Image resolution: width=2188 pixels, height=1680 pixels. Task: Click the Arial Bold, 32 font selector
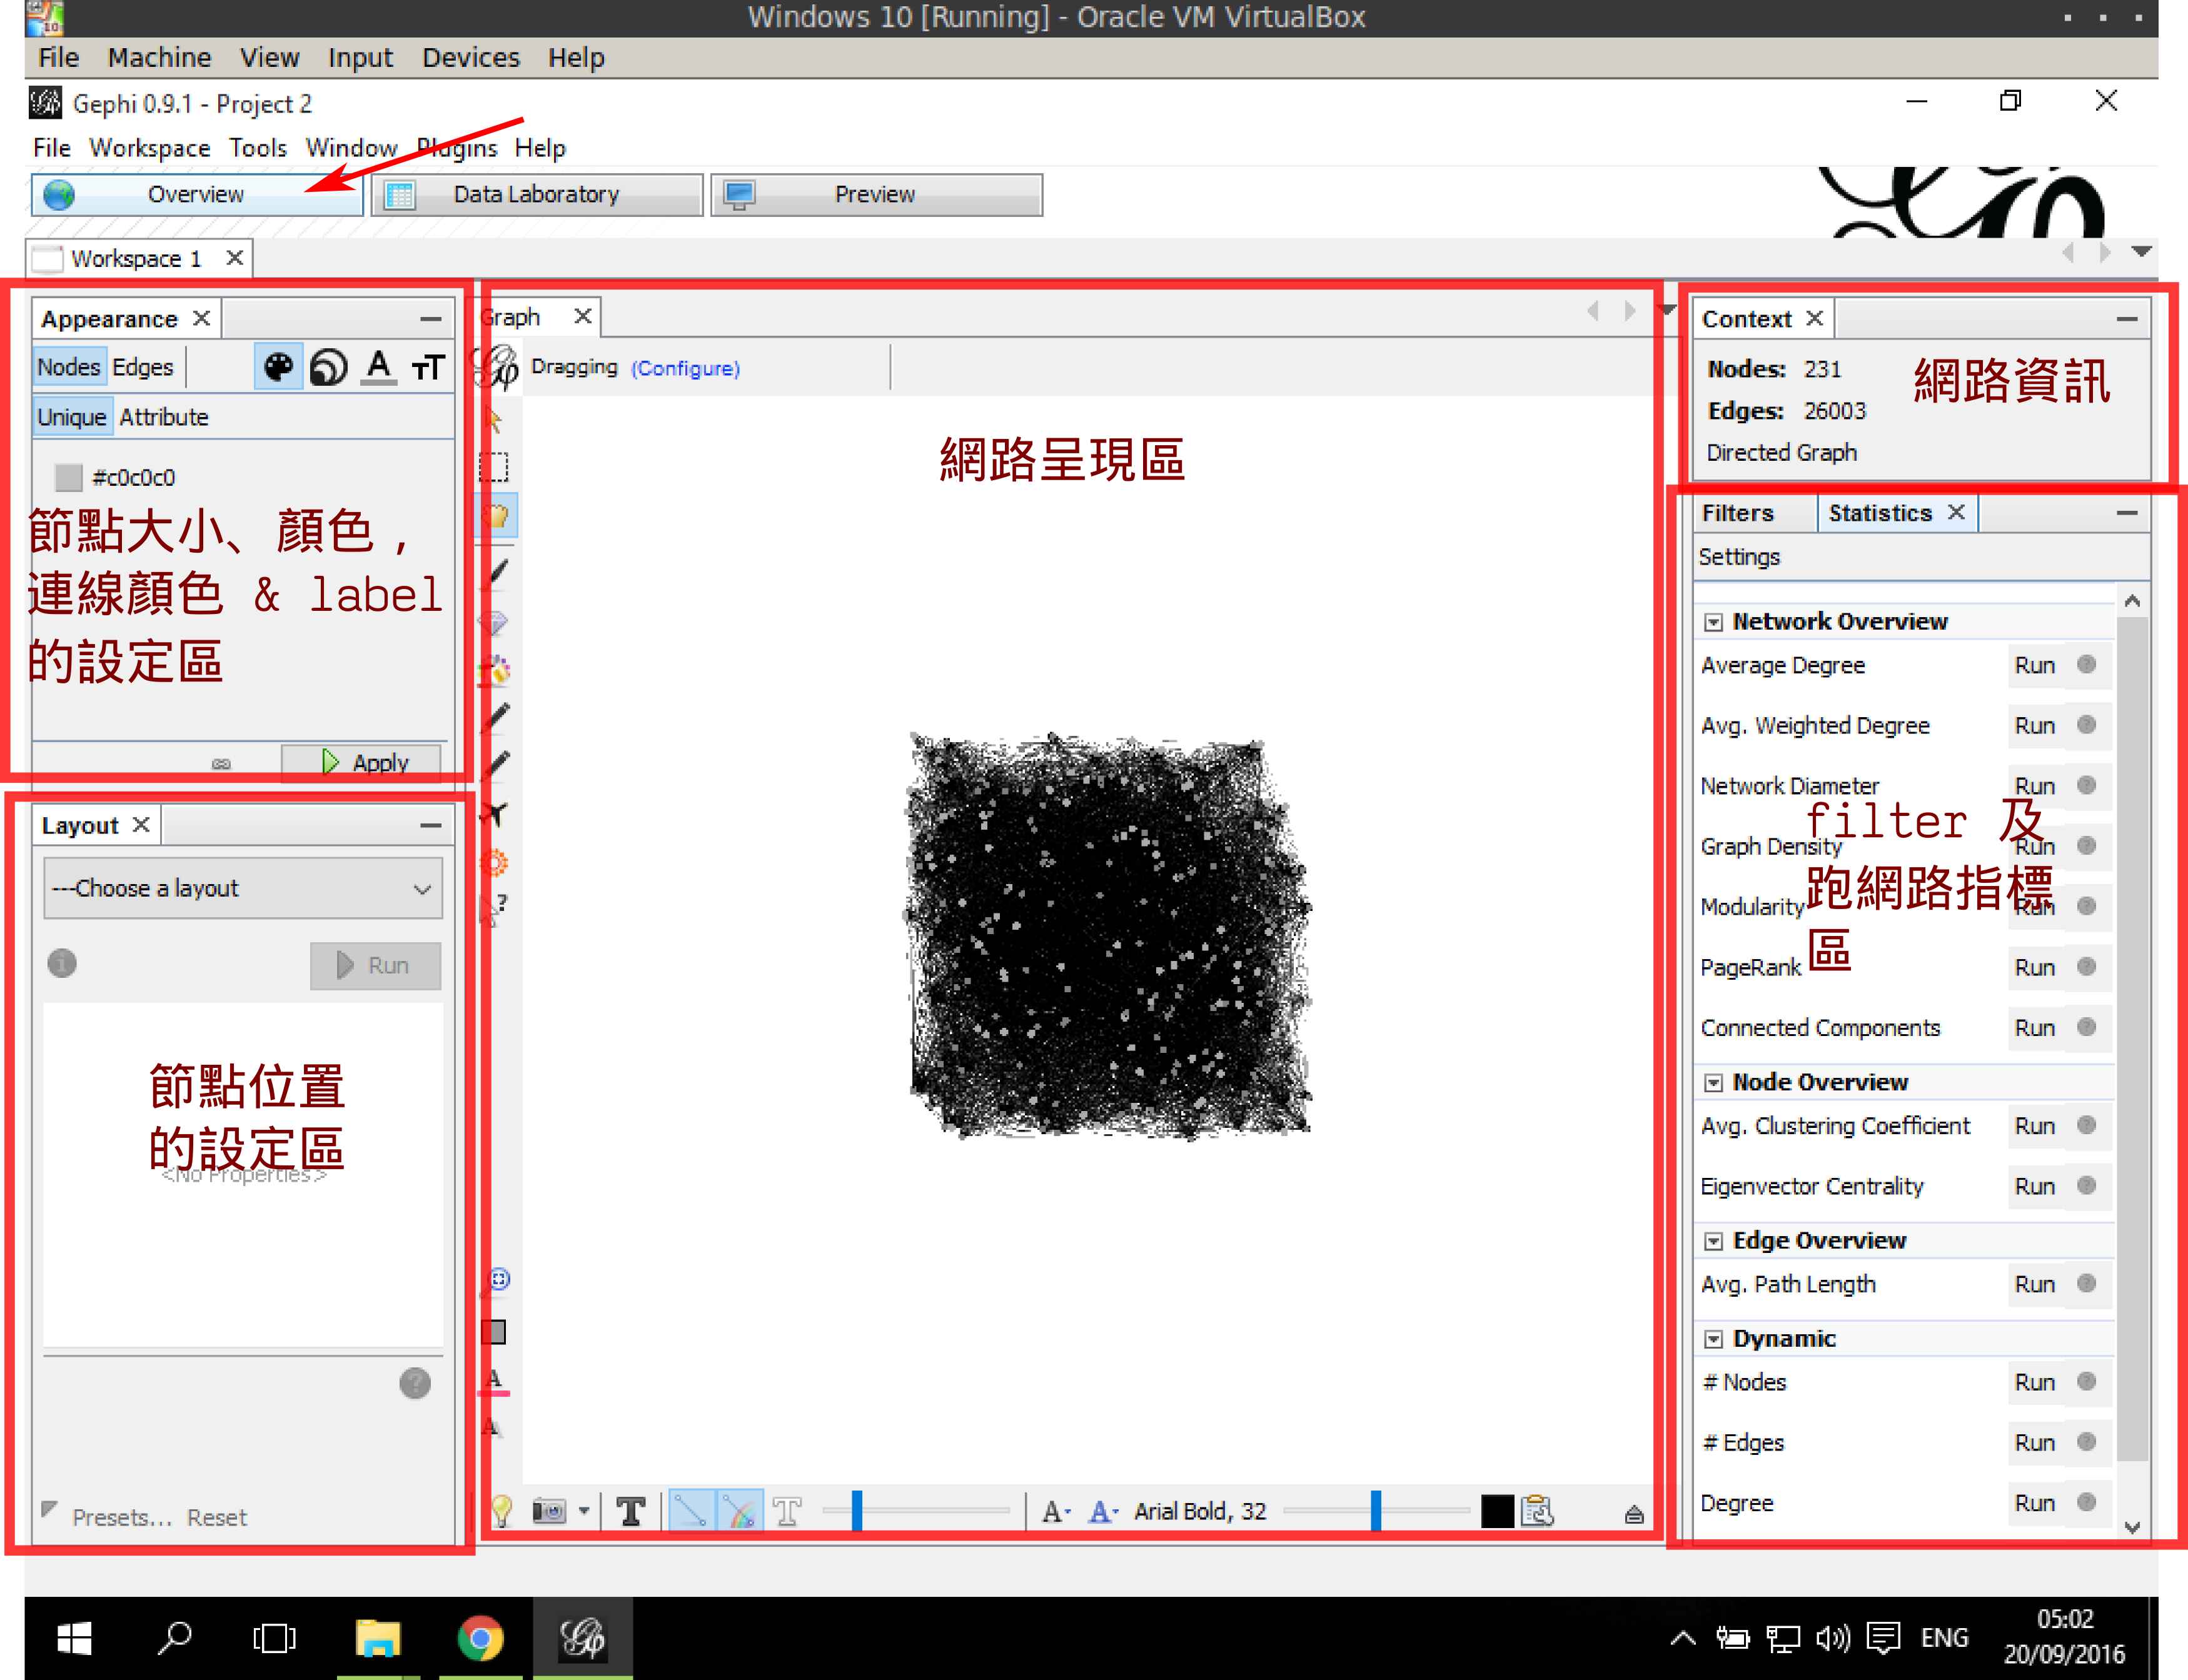tap(1200, 1511)
